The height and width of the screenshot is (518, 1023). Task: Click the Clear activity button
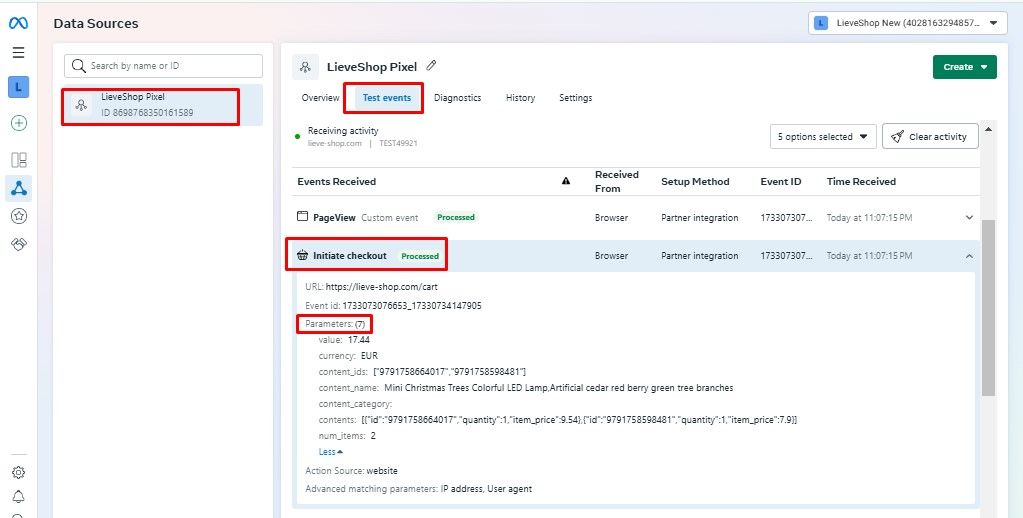click(x=930, y=136)
